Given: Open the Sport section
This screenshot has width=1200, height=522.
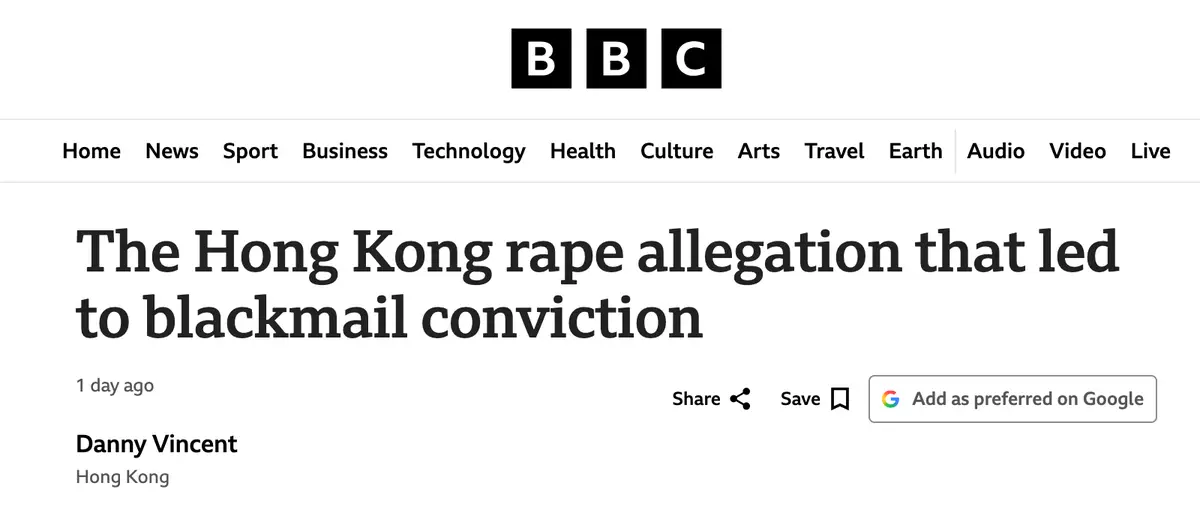Looking at the screenshot, I should click(x=250, y=151).
